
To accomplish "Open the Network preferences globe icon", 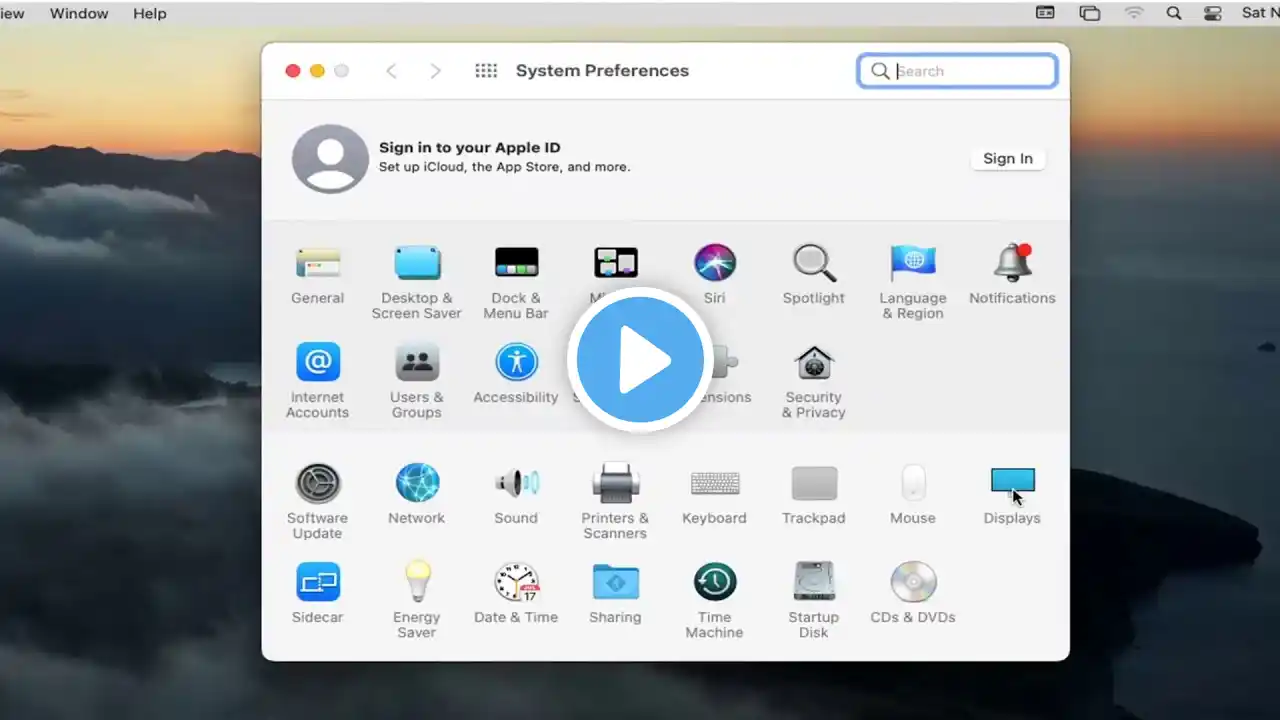I will (x=417, y=483).
